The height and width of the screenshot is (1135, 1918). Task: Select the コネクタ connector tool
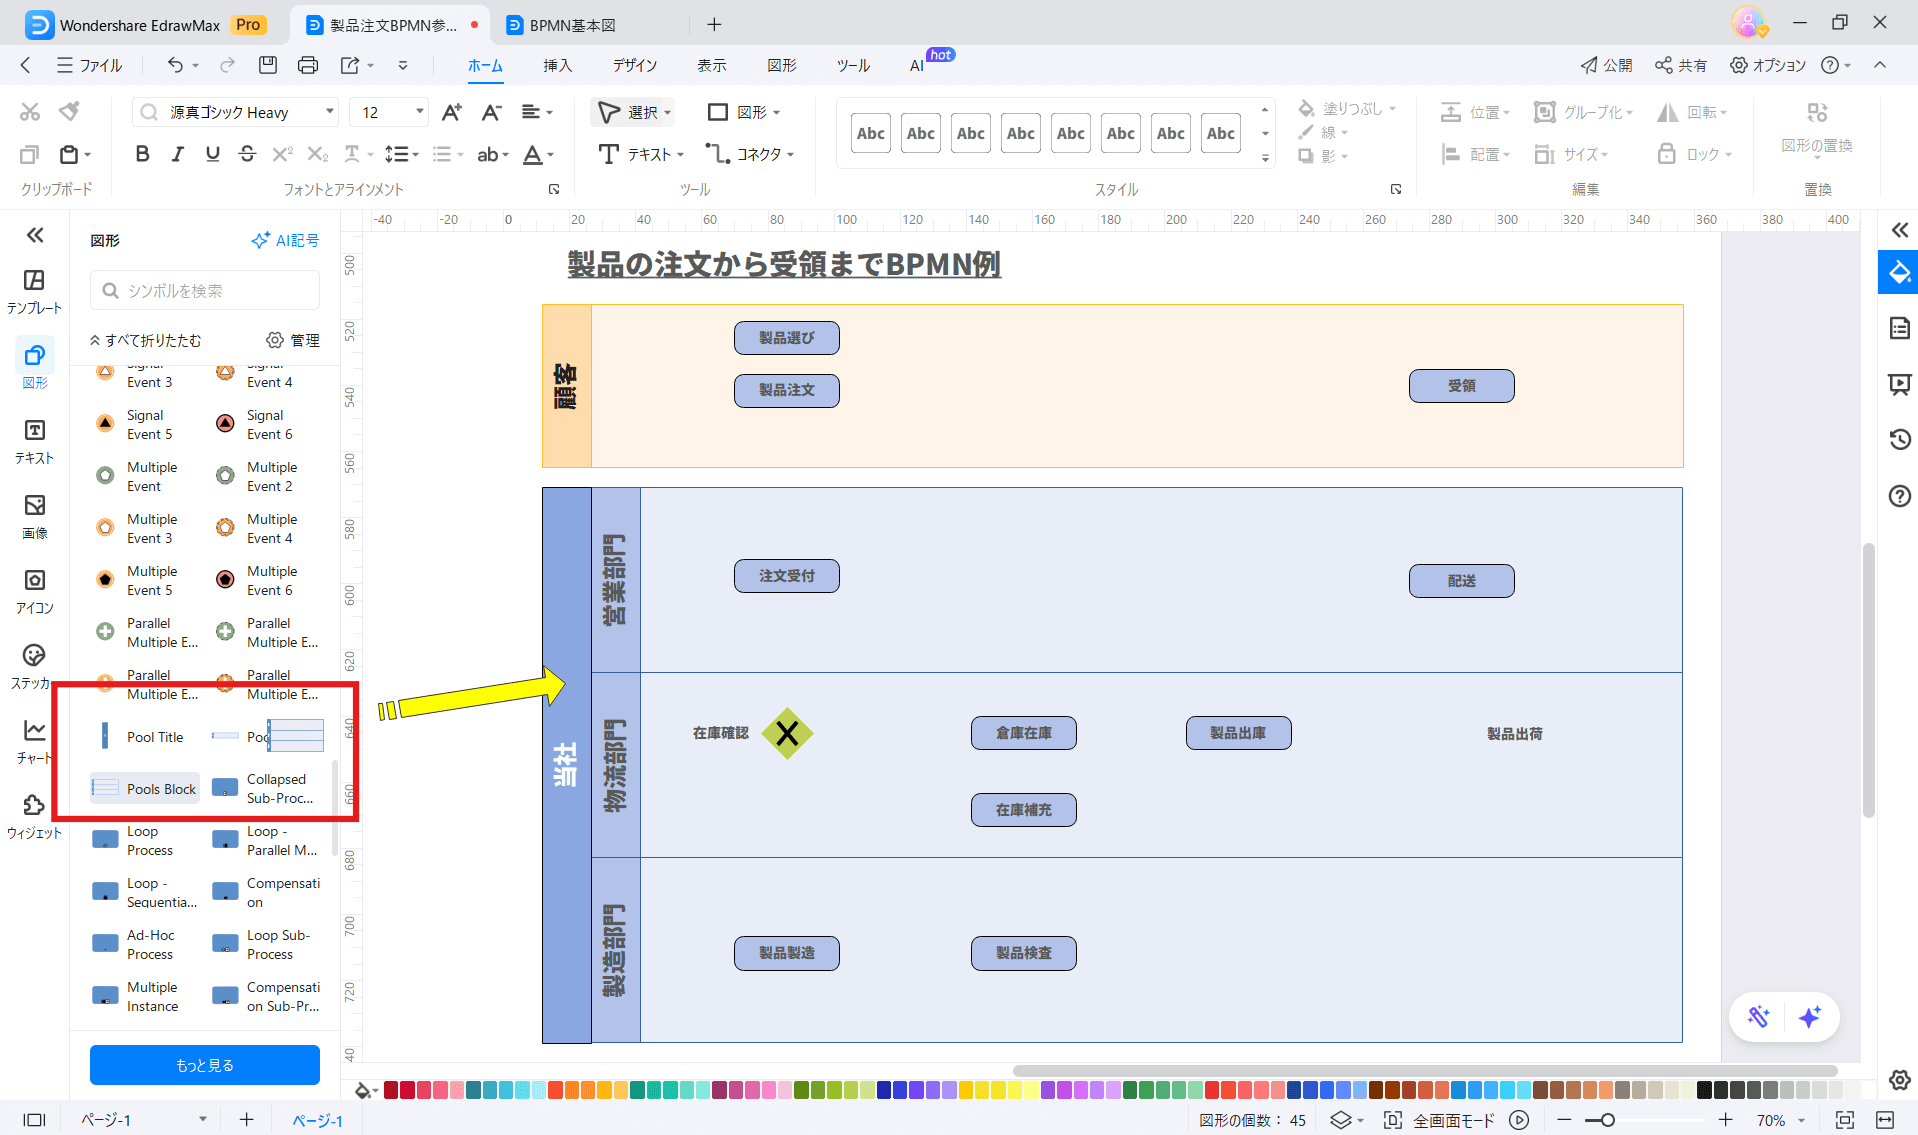point(749,154)
